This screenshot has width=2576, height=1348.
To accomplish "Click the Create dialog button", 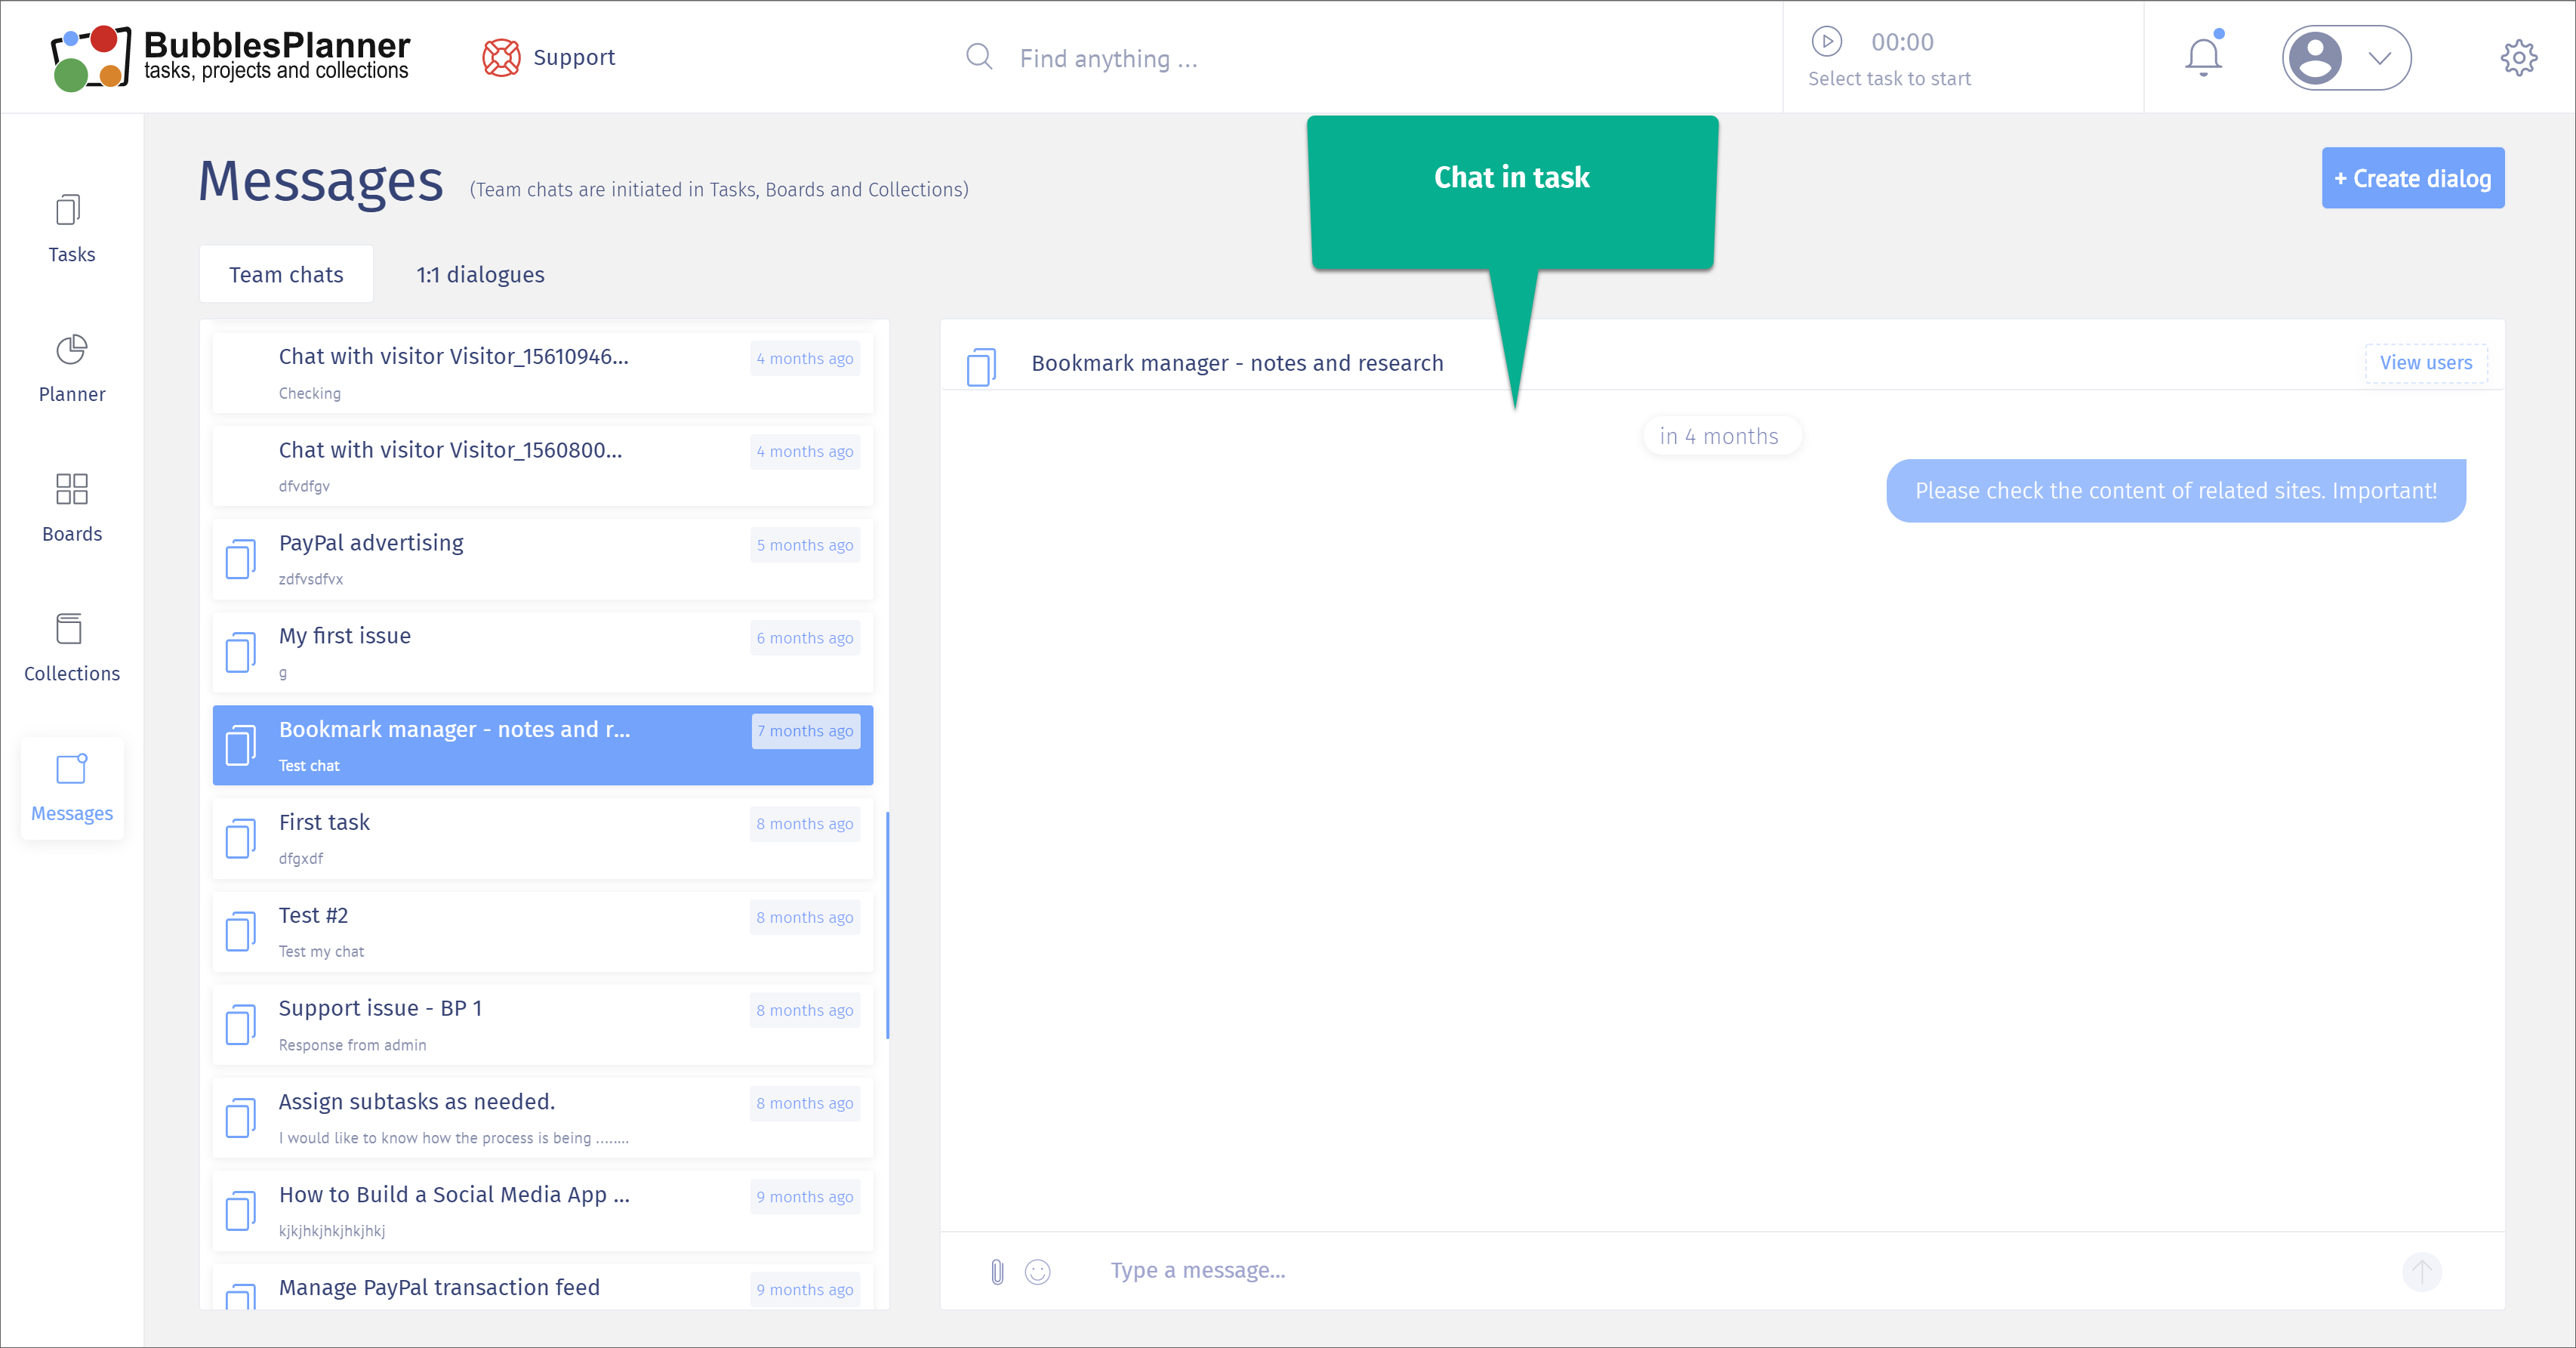I will pos(2412,178).
